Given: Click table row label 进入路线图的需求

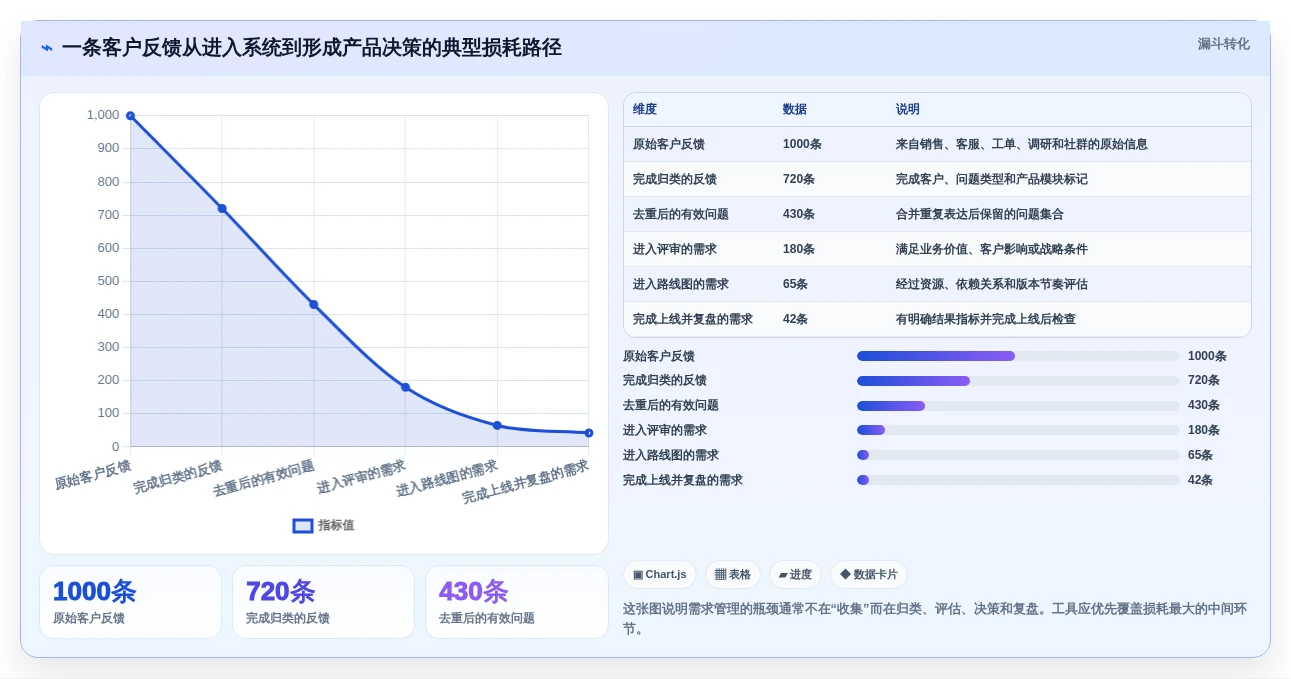Looking at the screenshot, I should pyautogui.click(x=681, y=284).
